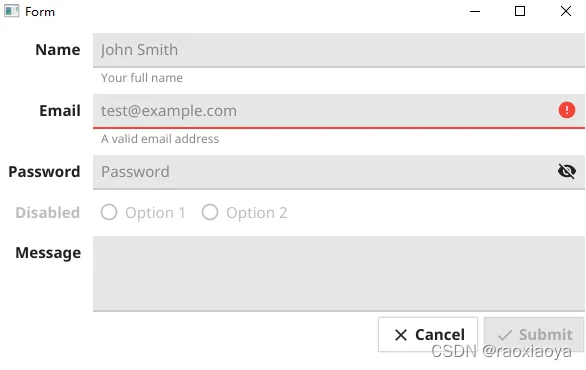Click the Form window app icon

pyautogui.click(x=11, y=11)
